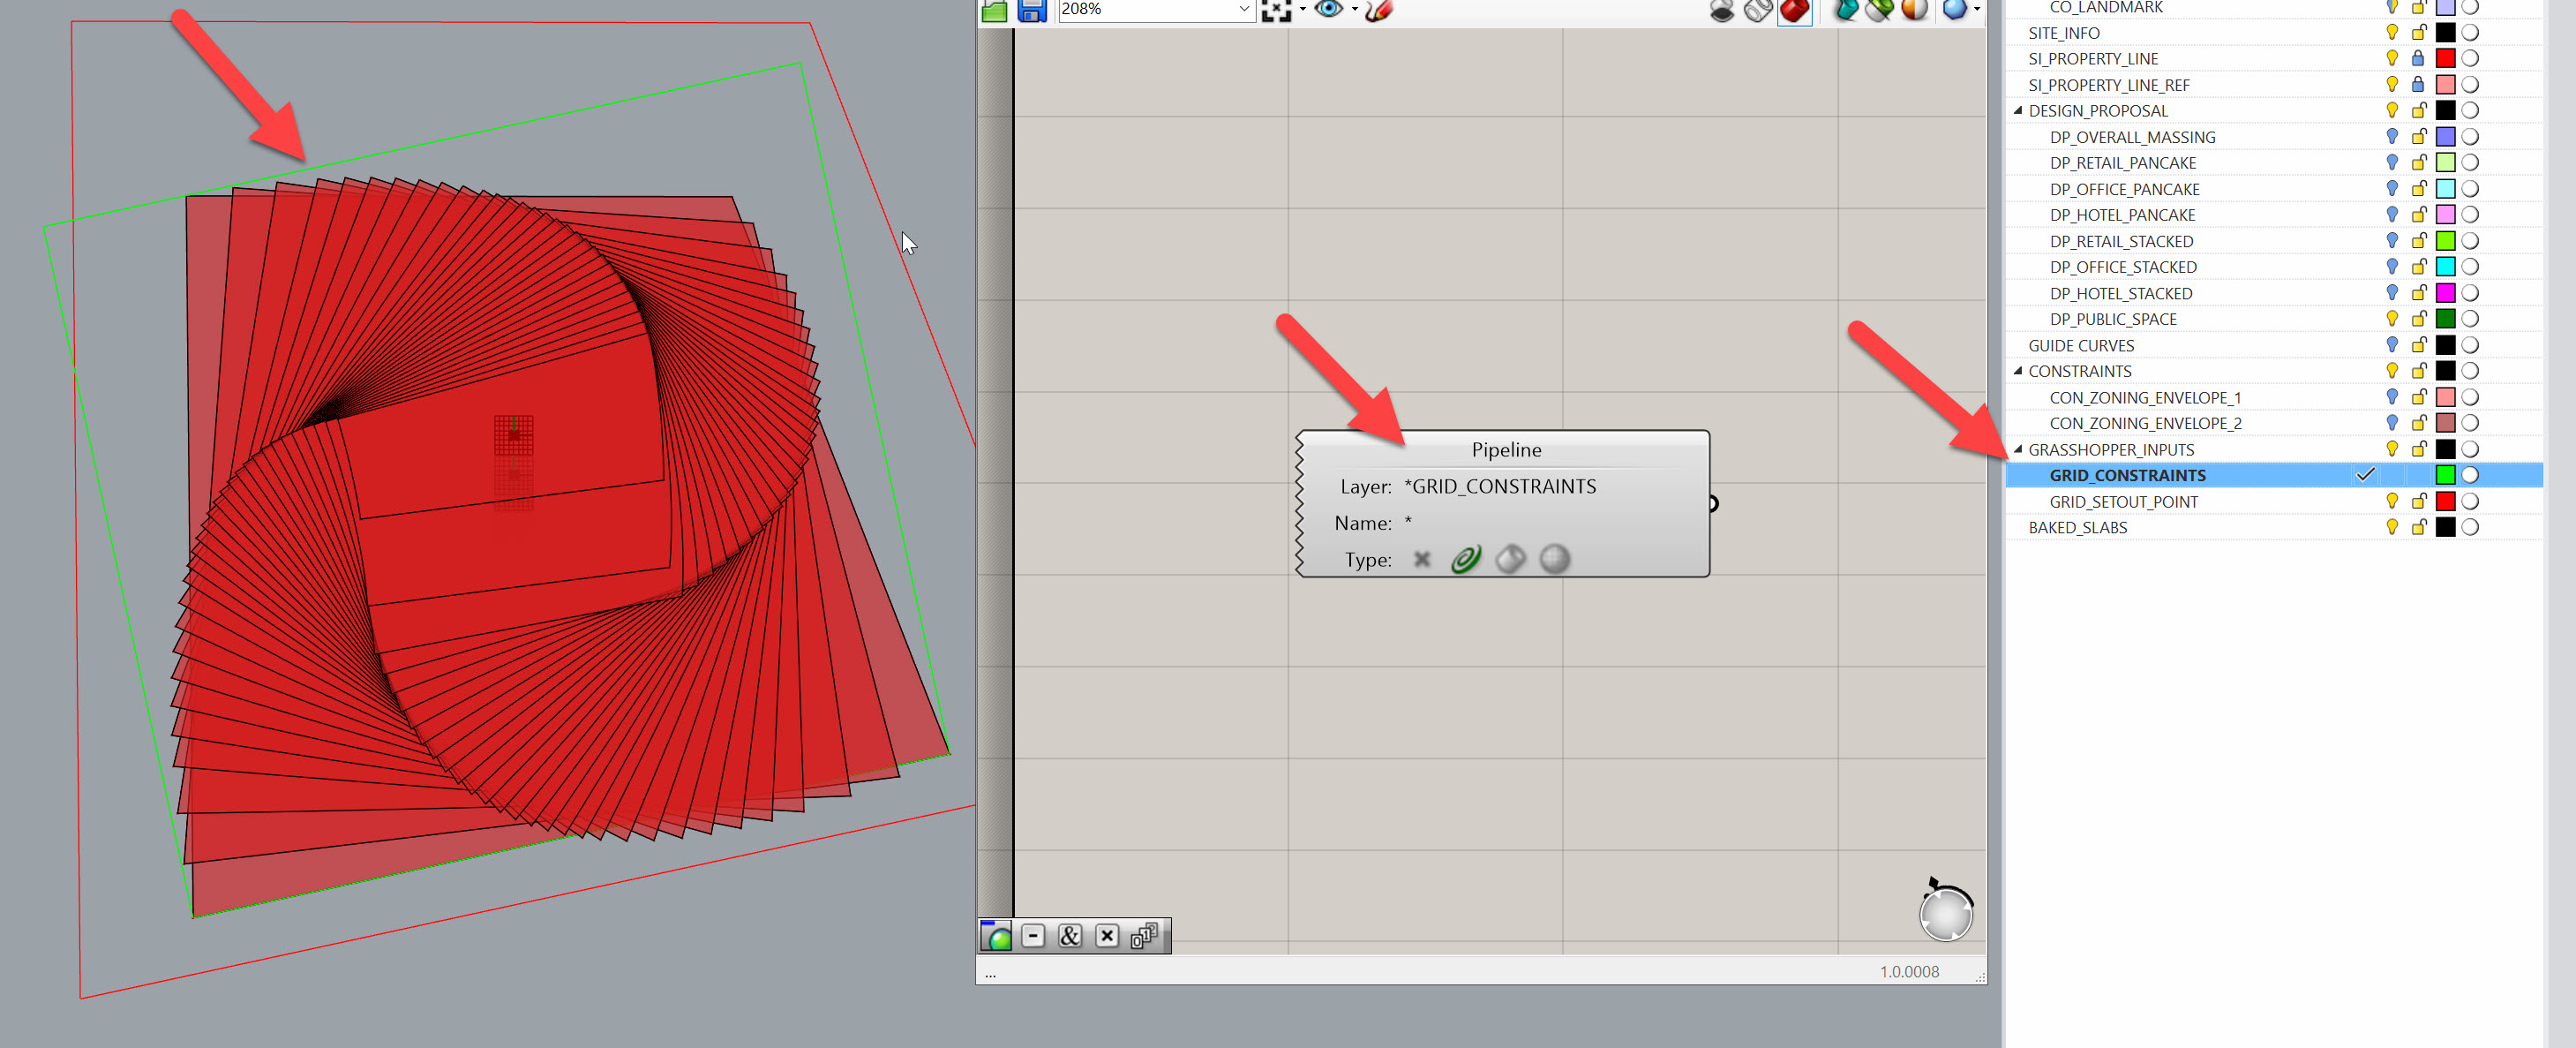
Task: Open the 208% zoom level dropdown
Action: (1243, 10)
